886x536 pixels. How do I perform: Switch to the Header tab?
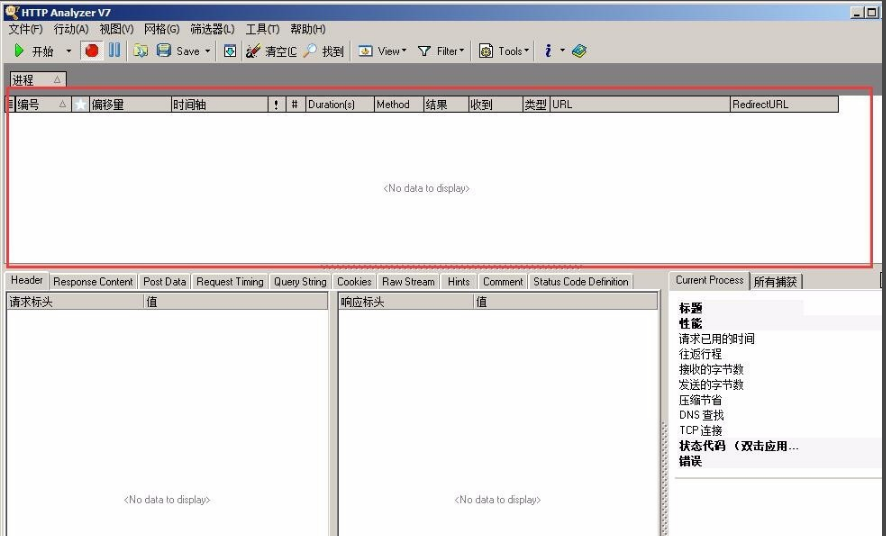[27, 280]
